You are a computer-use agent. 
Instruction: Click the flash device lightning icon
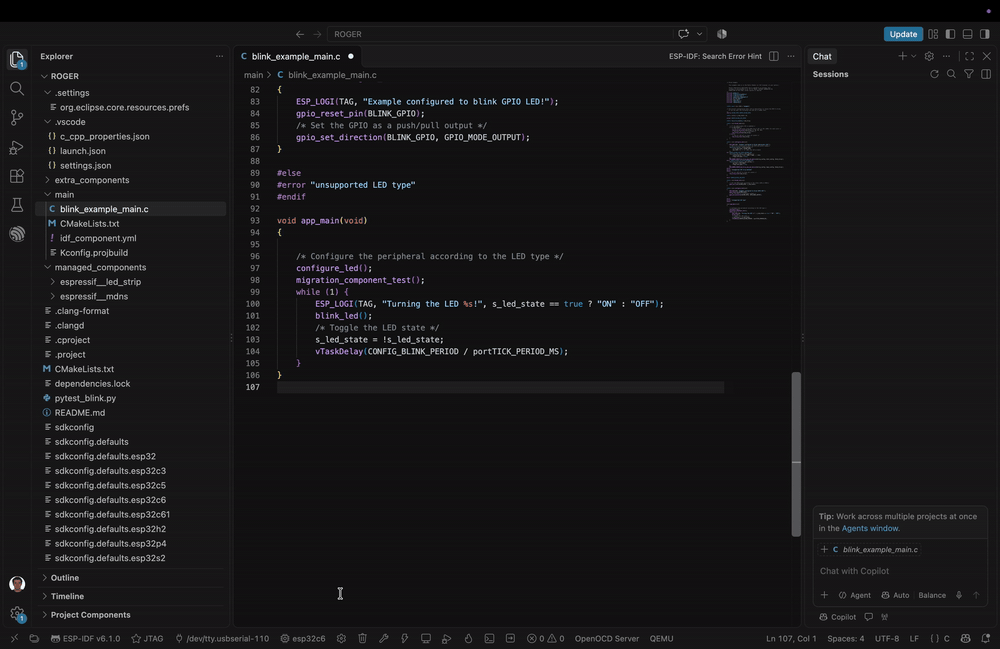[404, 638]
